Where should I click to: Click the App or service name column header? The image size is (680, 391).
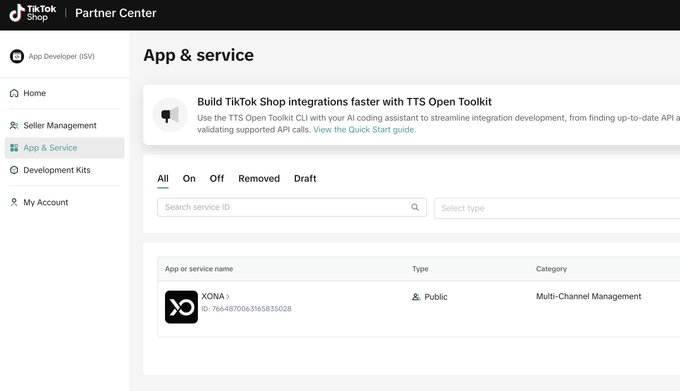(x=199, y=269)
